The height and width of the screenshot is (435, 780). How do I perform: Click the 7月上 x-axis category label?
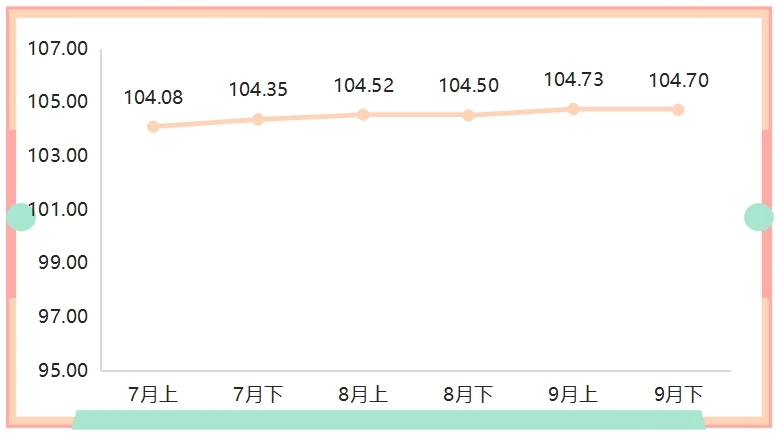coord(153,395)
